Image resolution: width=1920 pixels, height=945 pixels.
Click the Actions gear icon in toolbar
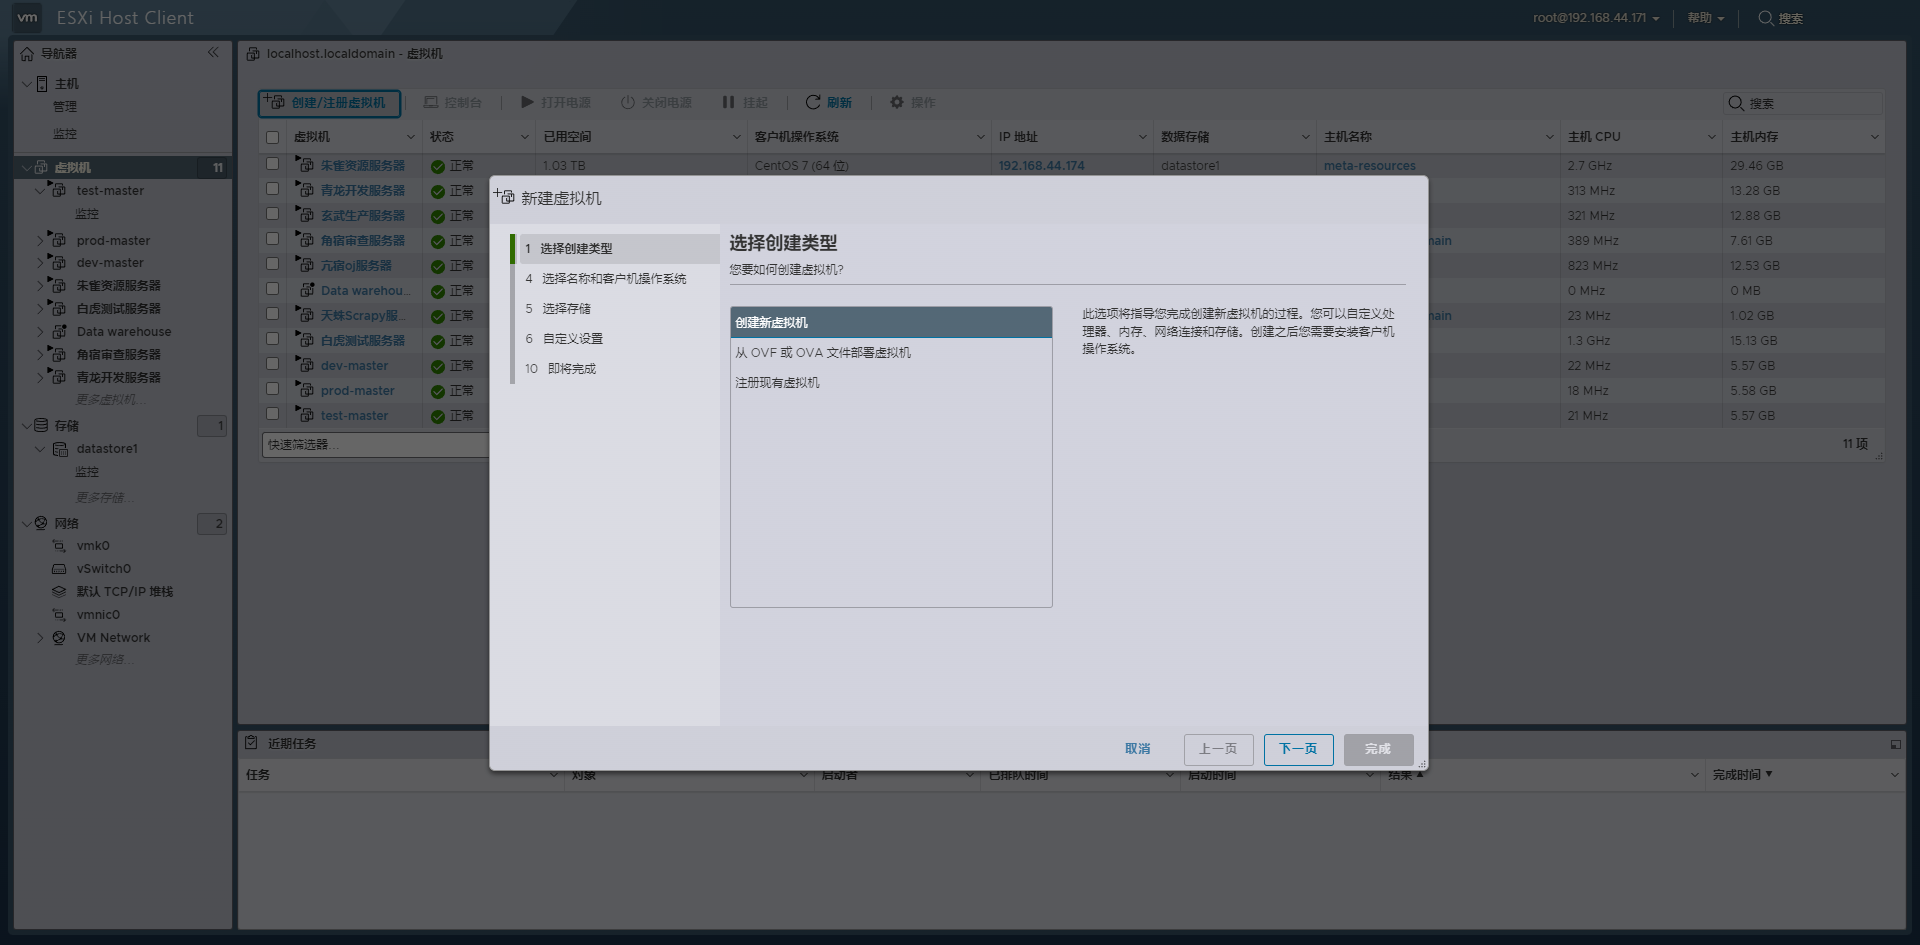click(897, 102)
